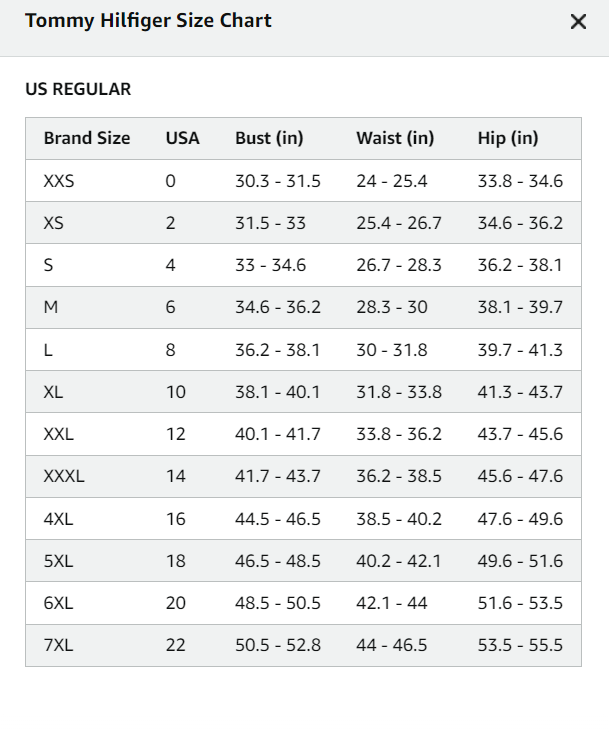This screenshot has width=609, height=732.
Task: Select the XXS brand size cell
Action: [x=59, y=181]
